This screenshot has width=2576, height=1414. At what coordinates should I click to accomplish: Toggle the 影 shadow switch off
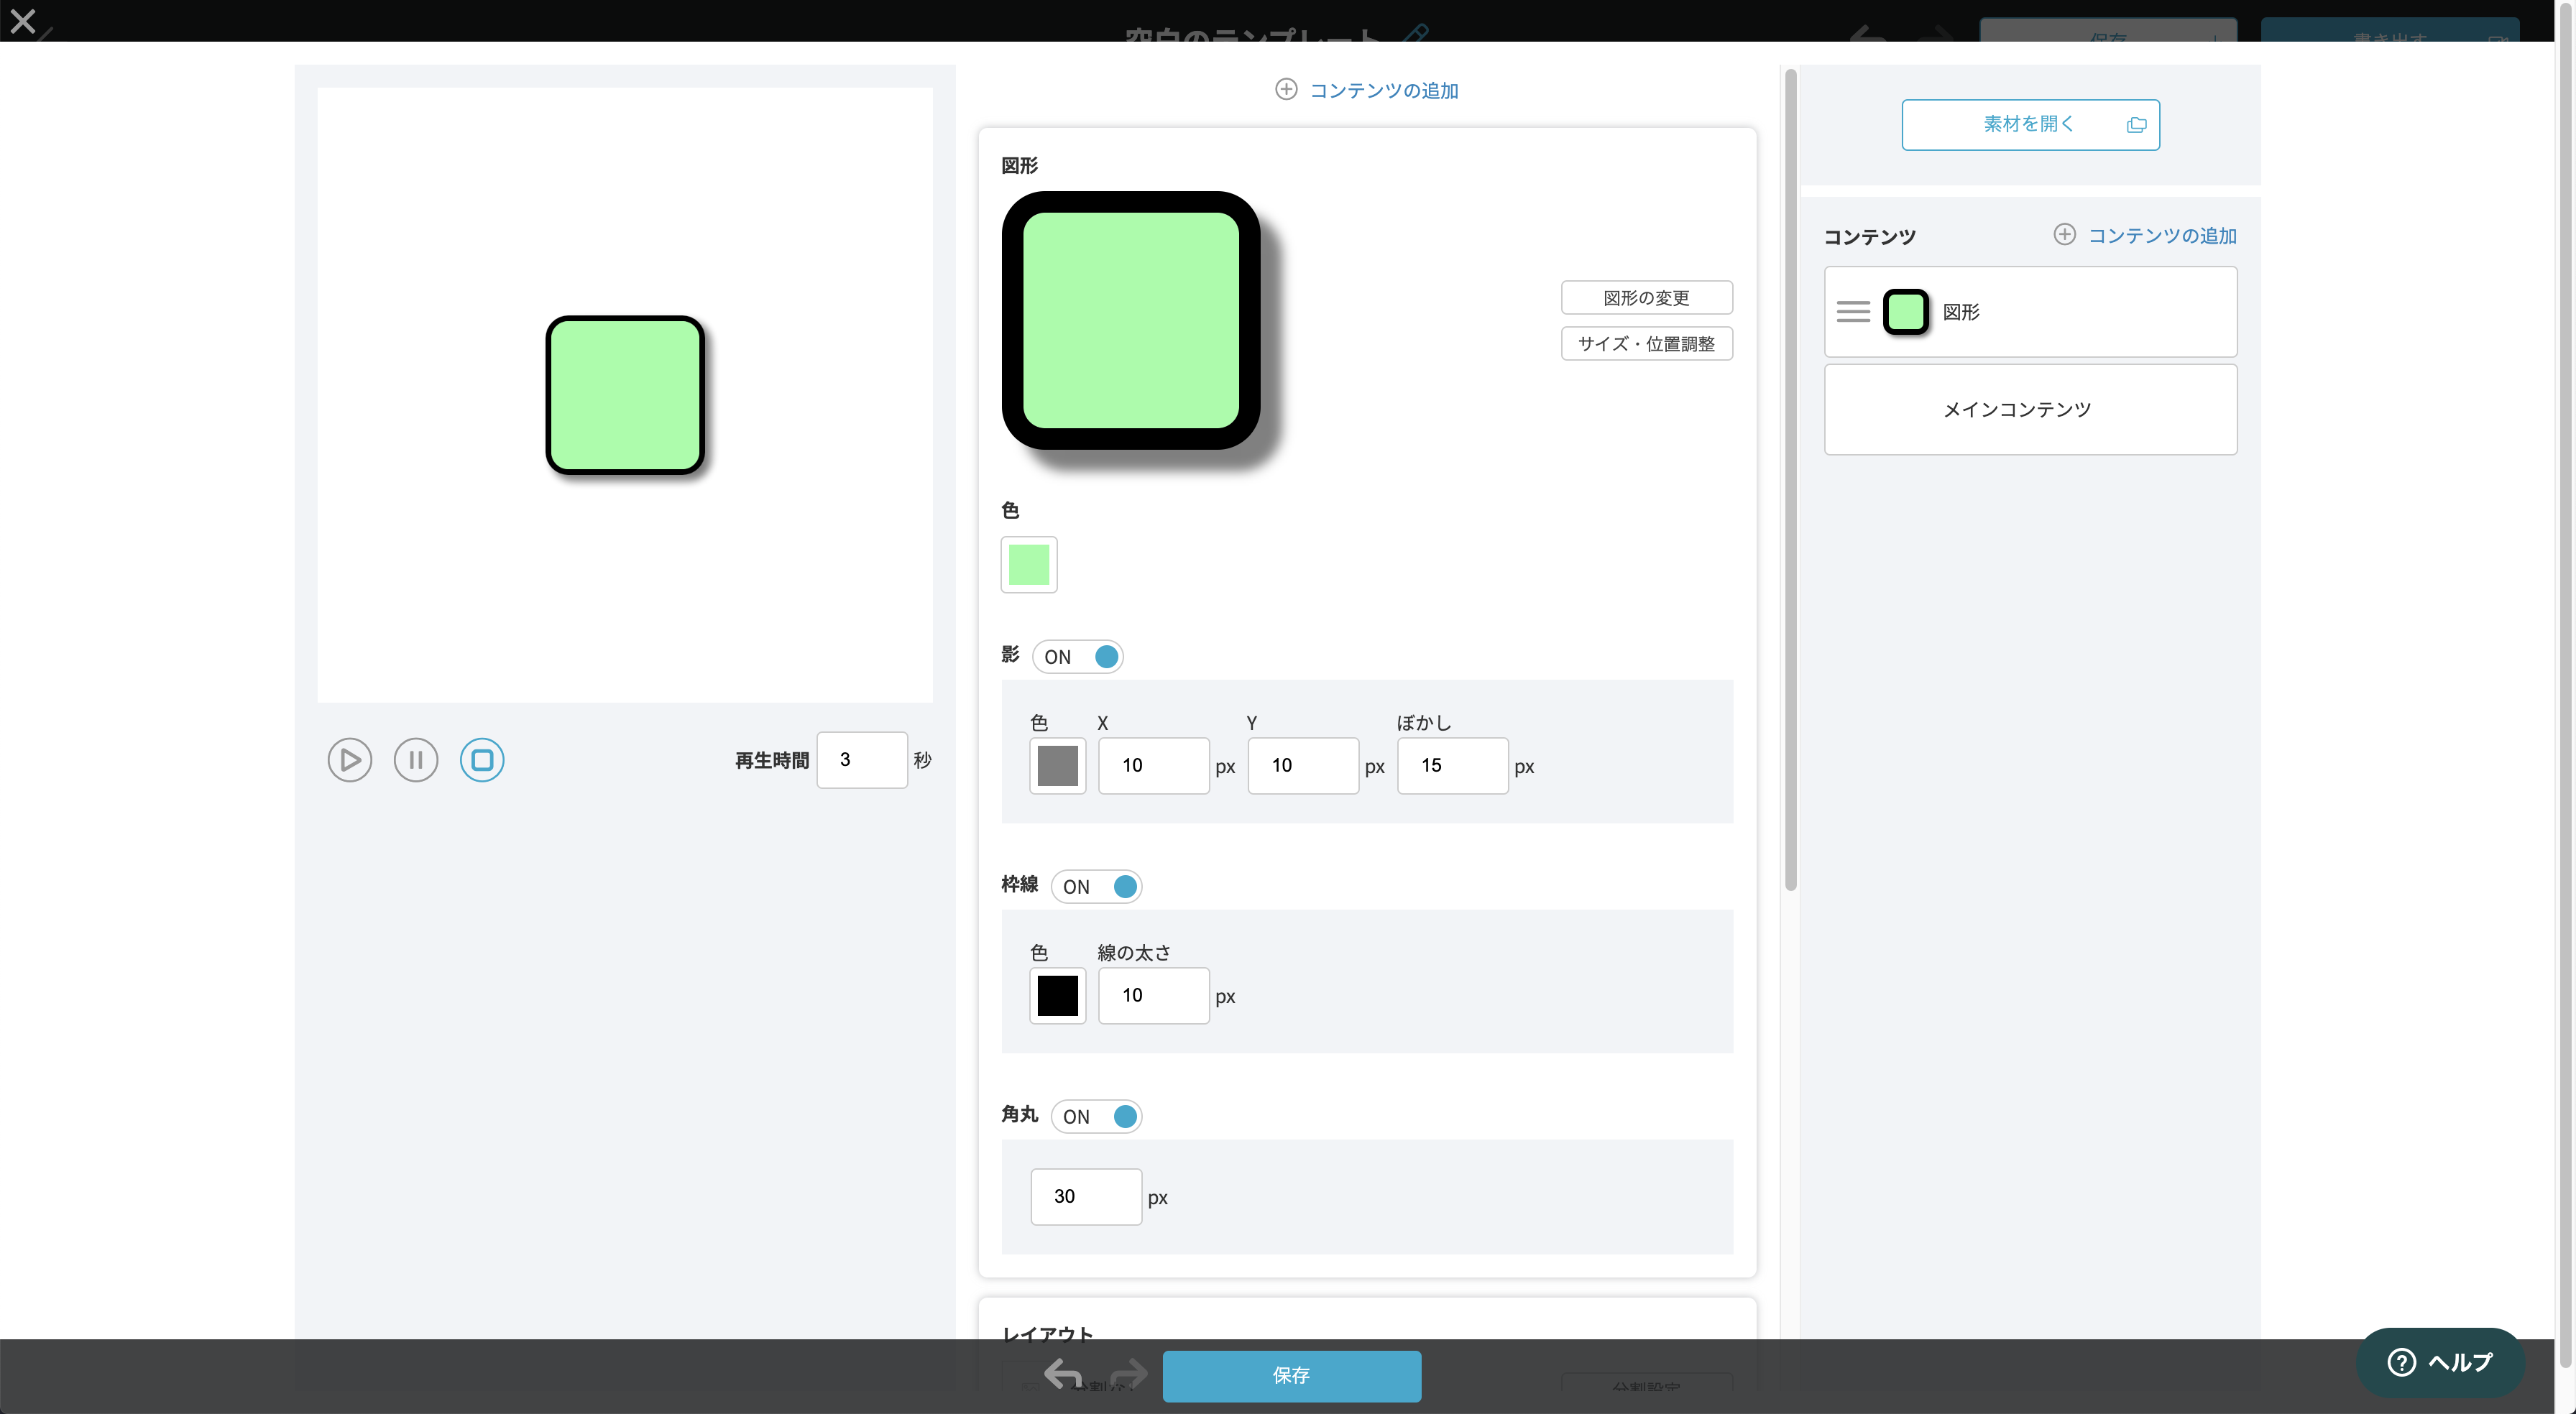click(1078, 657)
